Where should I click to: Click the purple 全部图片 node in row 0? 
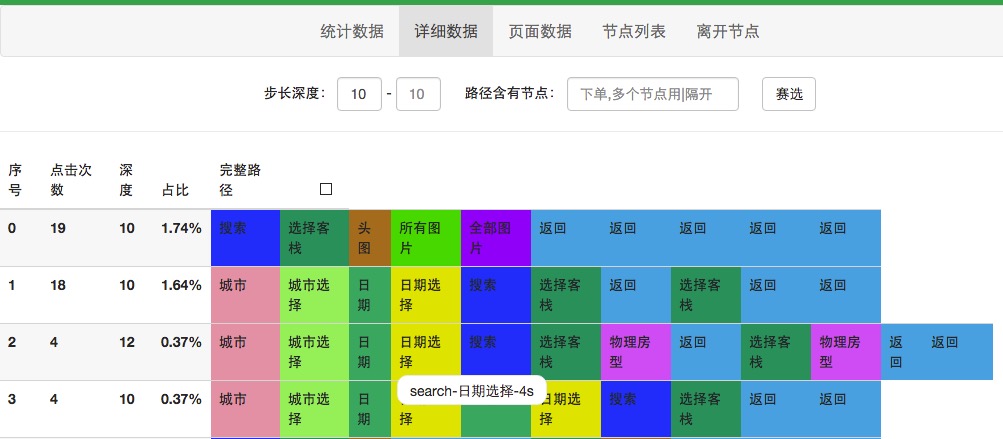[x=496, y=238]
